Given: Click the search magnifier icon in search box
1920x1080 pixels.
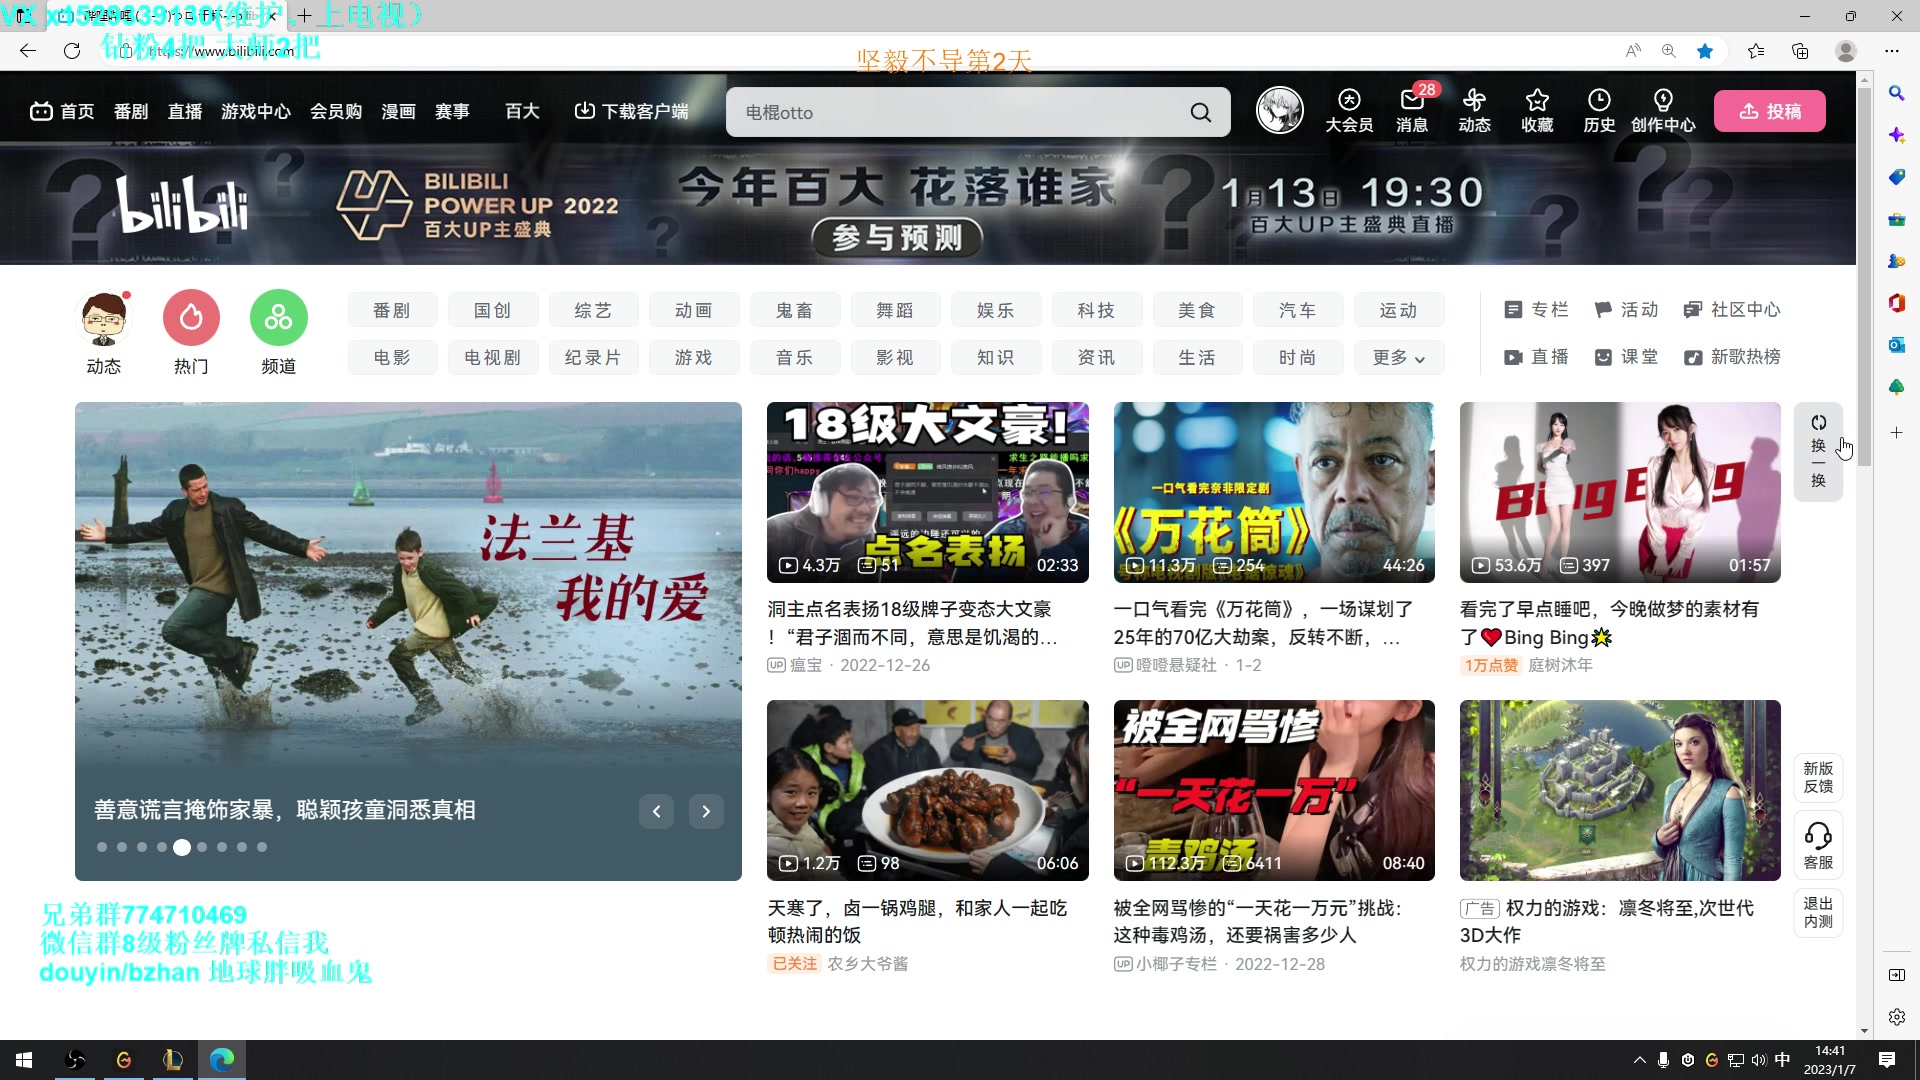Looking at the screenshot, I should click(1200, 112).
